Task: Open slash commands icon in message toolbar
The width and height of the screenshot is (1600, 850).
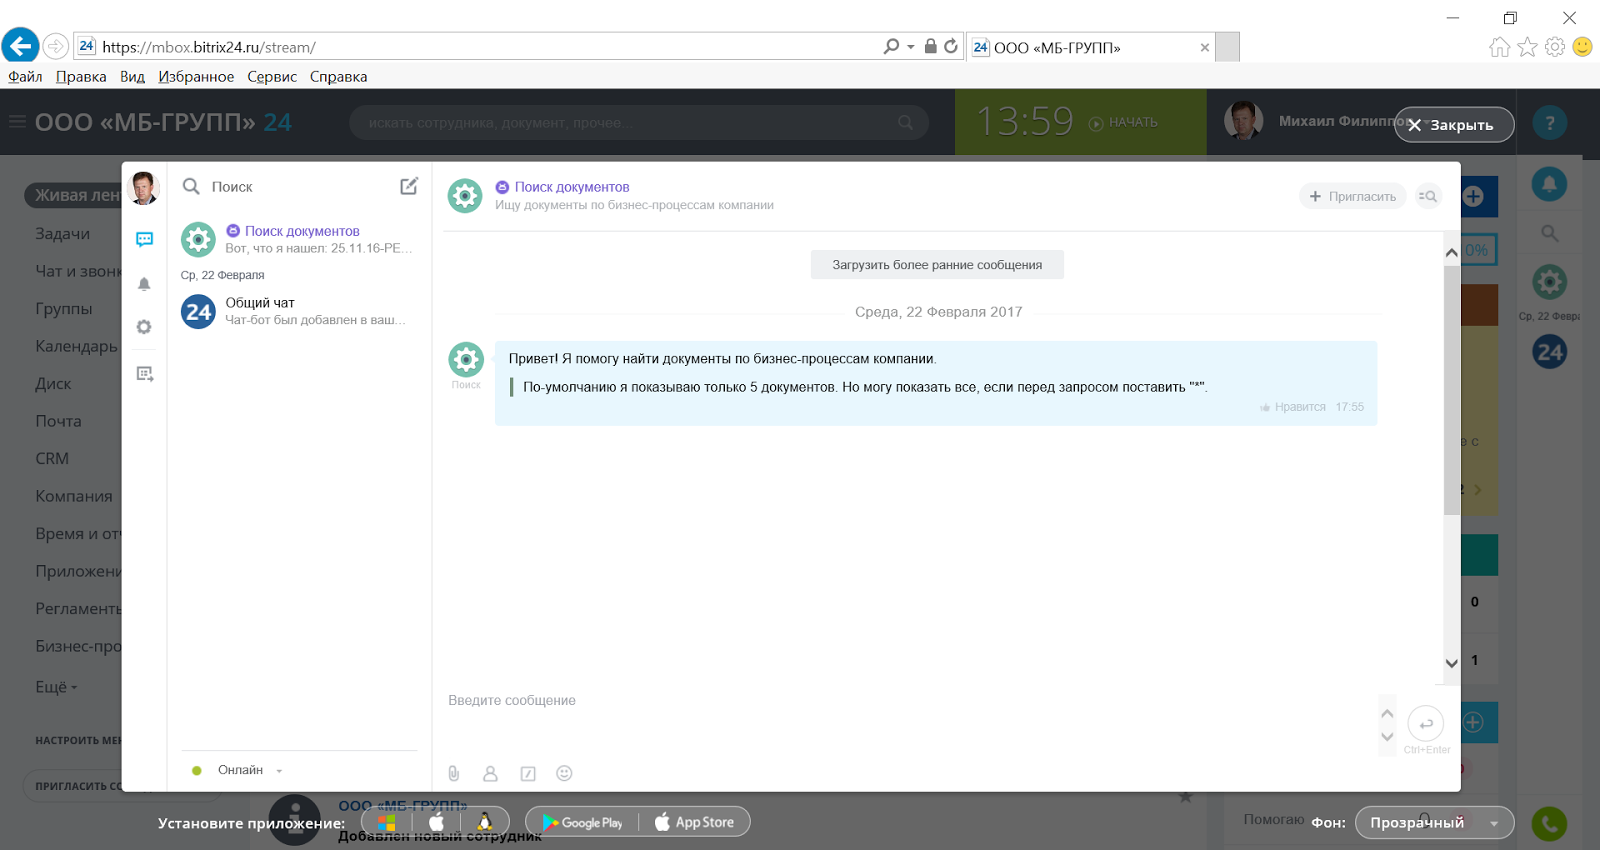Action: (528, 773)
